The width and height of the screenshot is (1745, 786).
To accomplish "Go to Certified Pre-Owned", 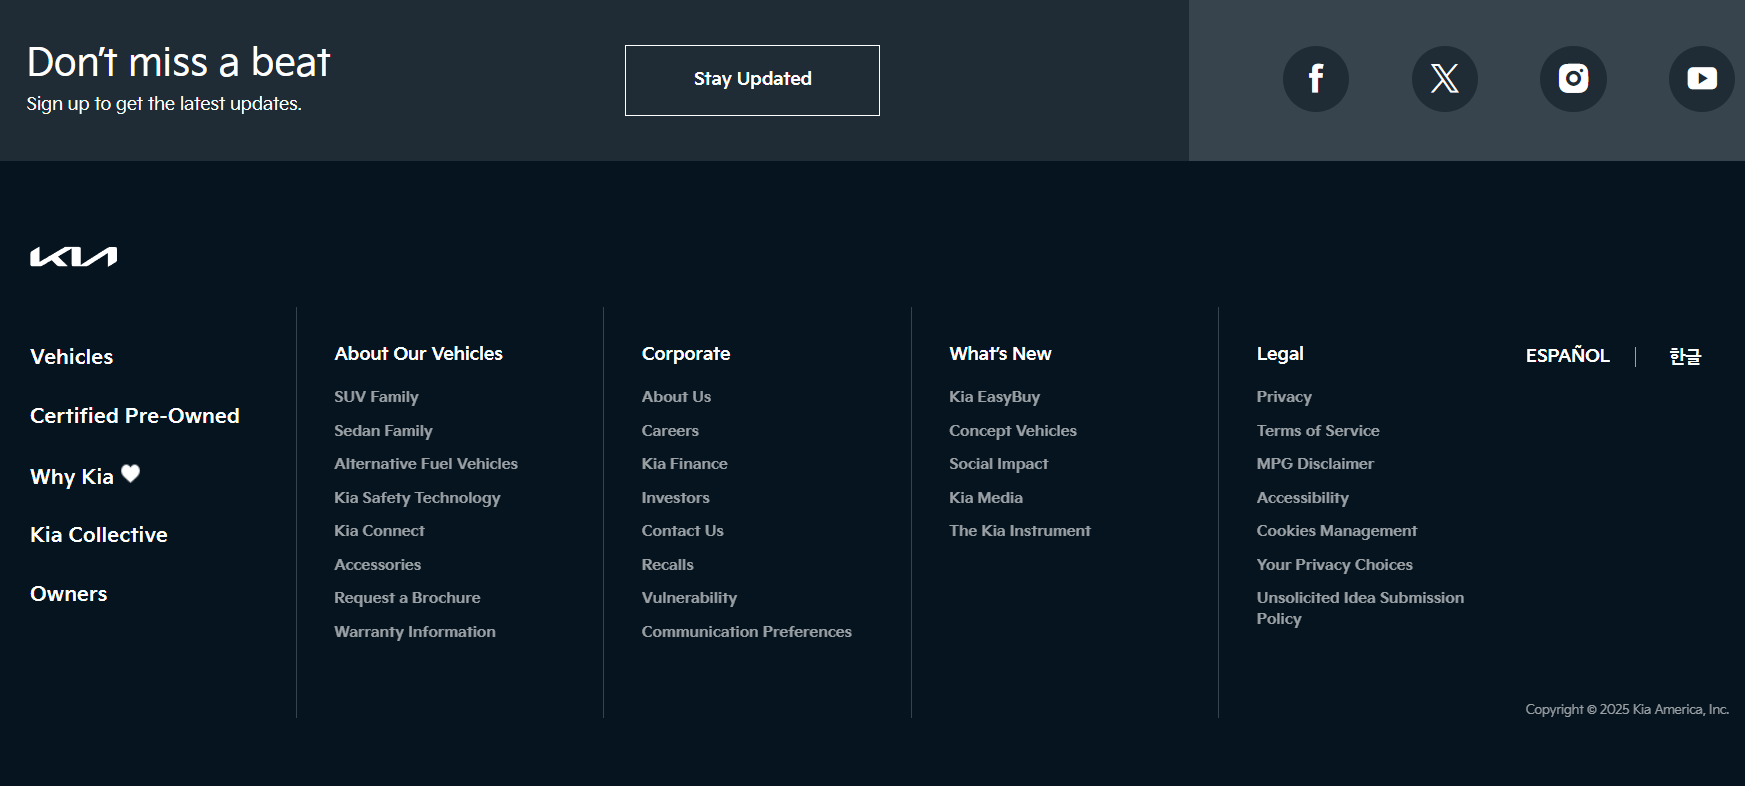I will tap(135, 416).
